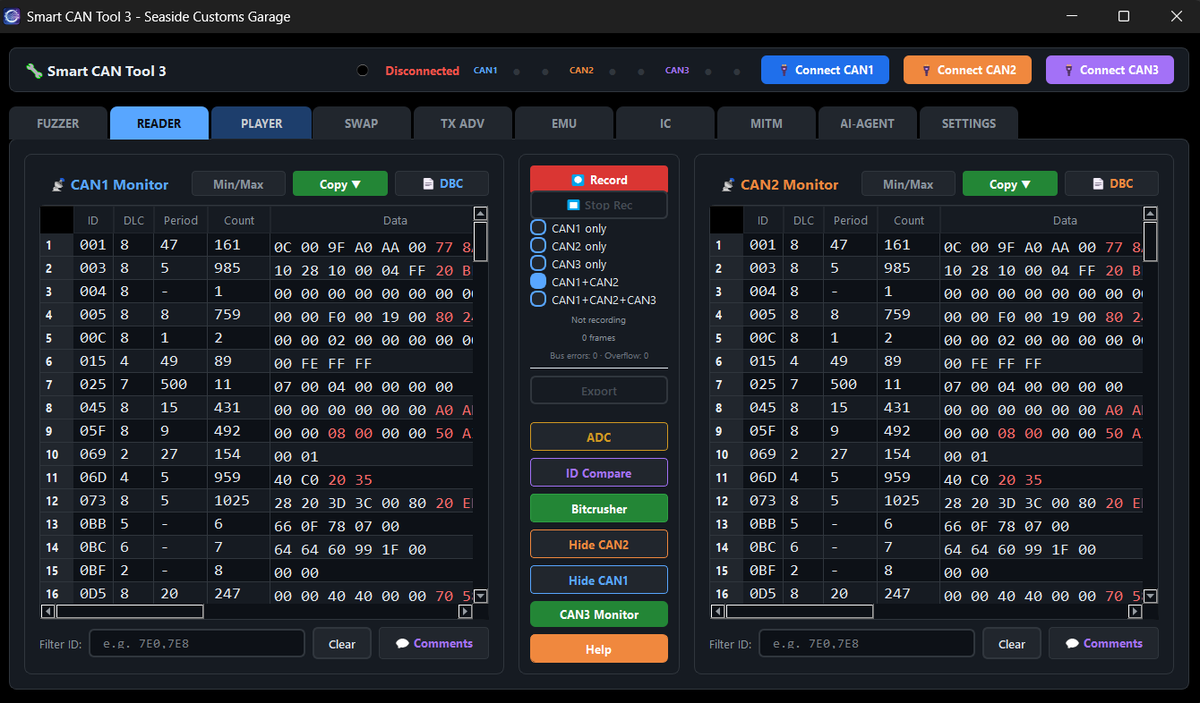
Task: Focus the CAN2 Filter ID input field
Action: click(866, 643)
